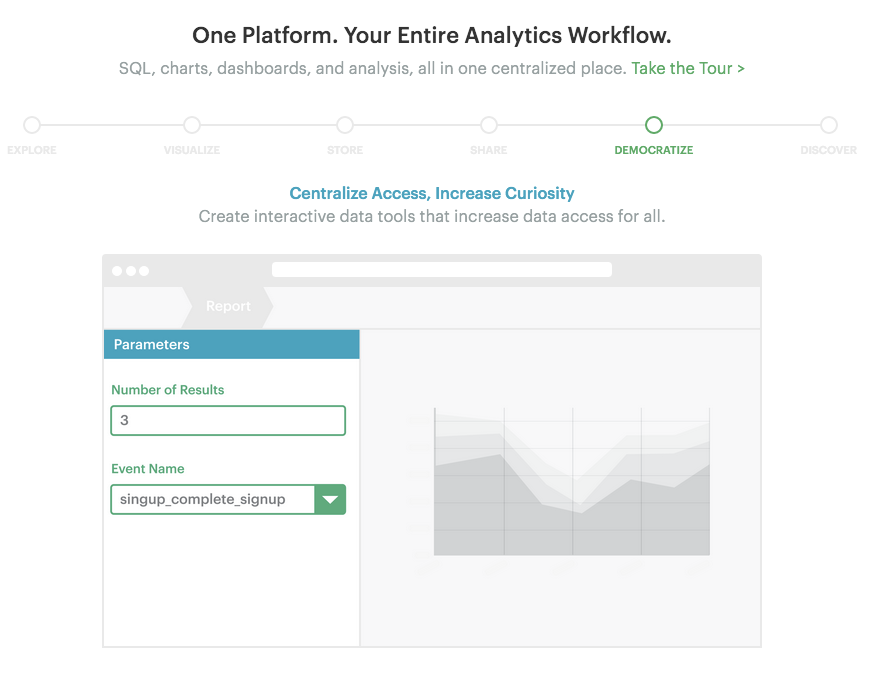
Task: Select the singup_complete_signup combo box
Action: pyautogui.click(x=213, y=499)
